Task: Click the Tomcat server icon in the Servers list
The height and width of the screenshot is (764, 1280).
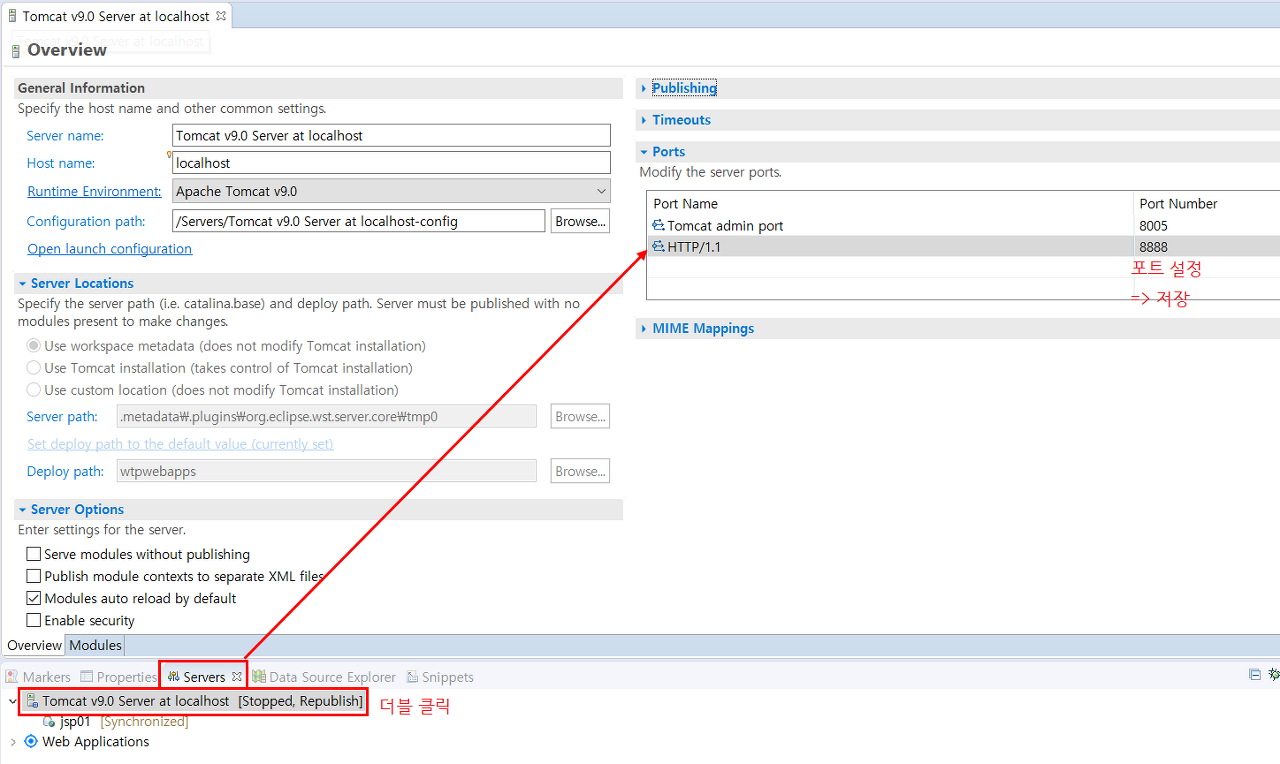Action: (32, 701)
